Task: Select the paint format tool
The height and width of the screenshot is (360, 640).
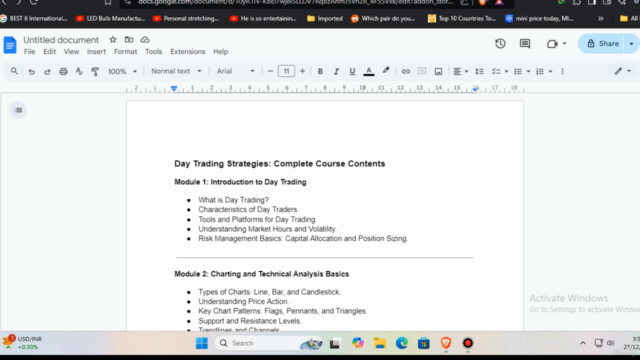Action: (95, 71)
